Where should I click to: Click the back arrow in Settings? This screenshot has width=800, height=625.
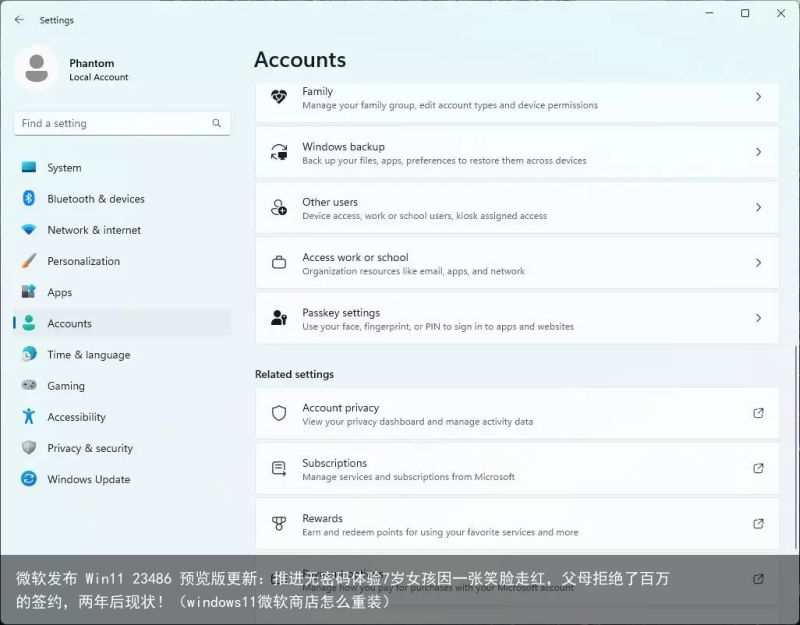pos(19,20)
